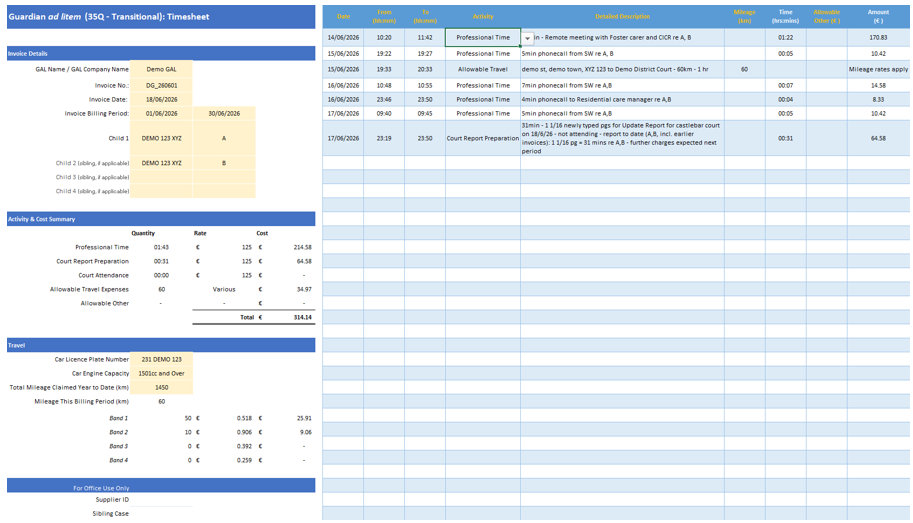This screenshot has height=523, width=913.
Task: Select the From time cell 23:46
Action: 384,100
